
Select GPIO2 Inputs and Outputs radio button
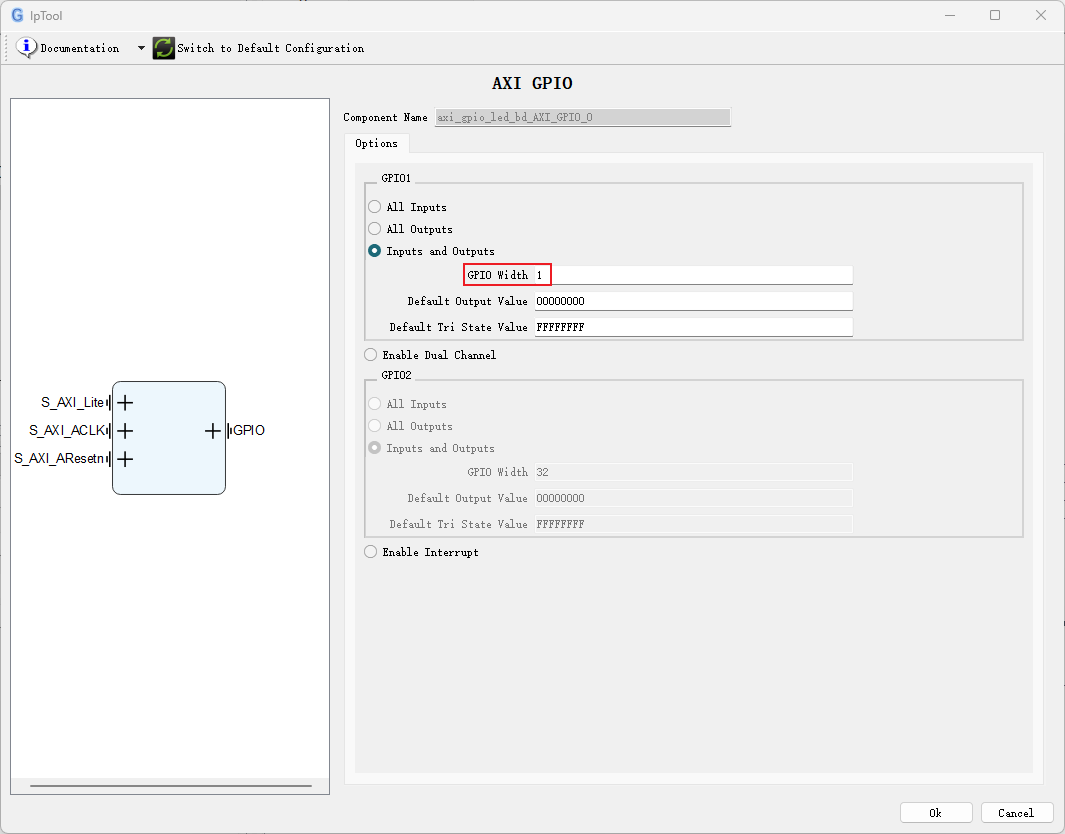(374, 448)
